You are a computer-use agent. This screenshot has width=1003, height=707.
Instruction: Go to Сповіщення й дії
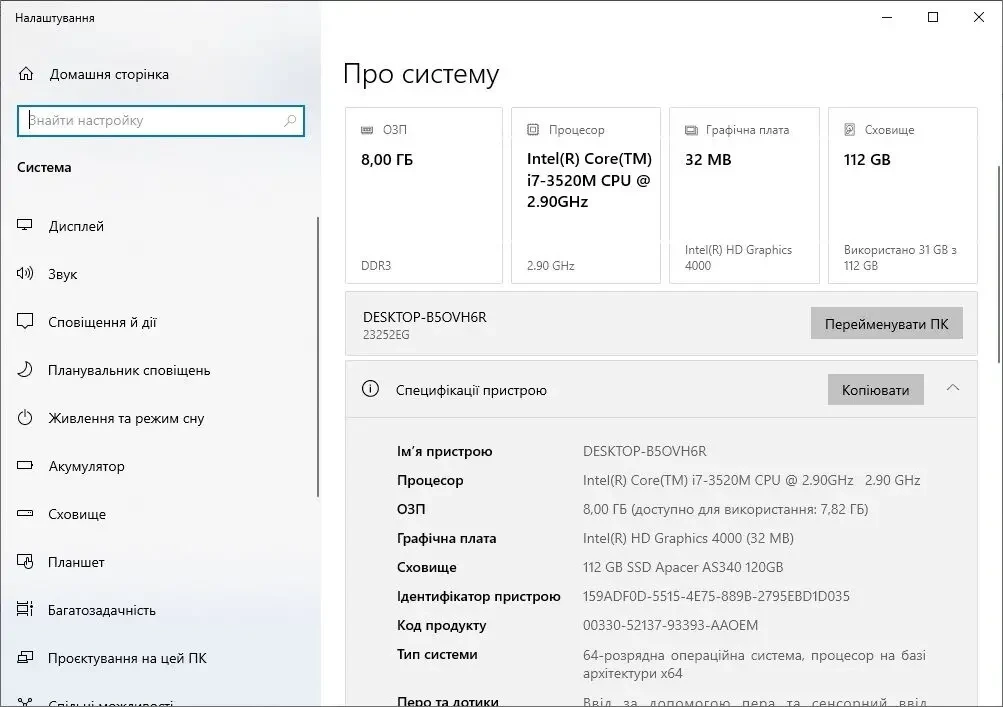[x=102, y=322]
